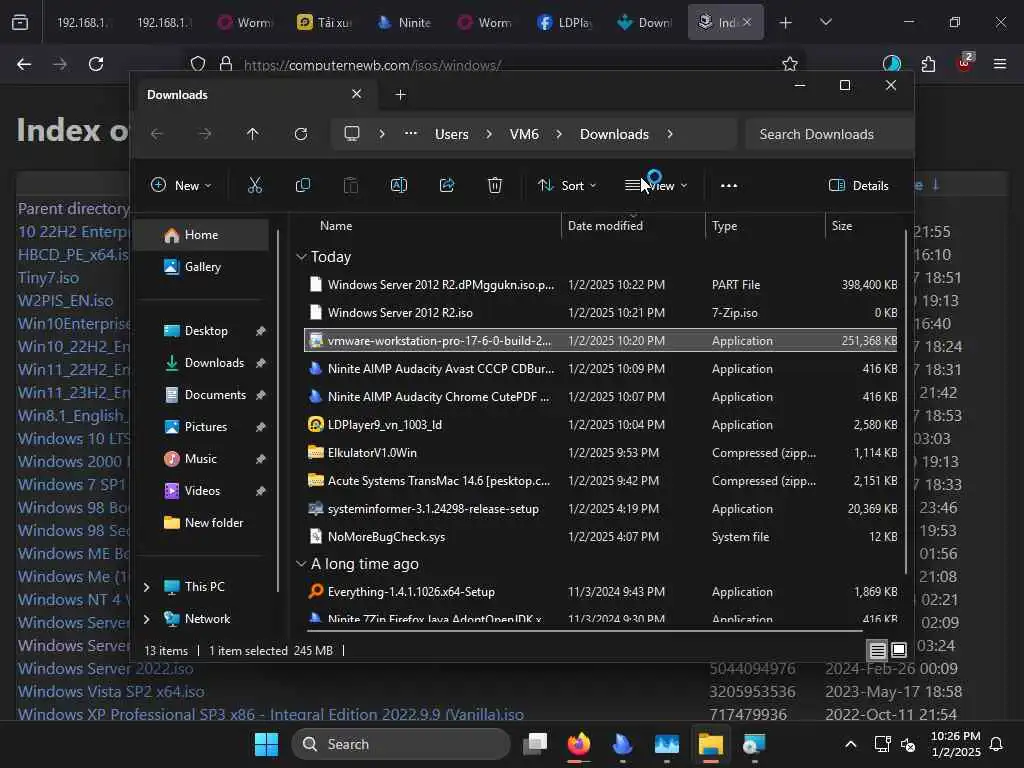Open the View dropdown in Explorer
1024x768 pixels.
click(656, 185)
